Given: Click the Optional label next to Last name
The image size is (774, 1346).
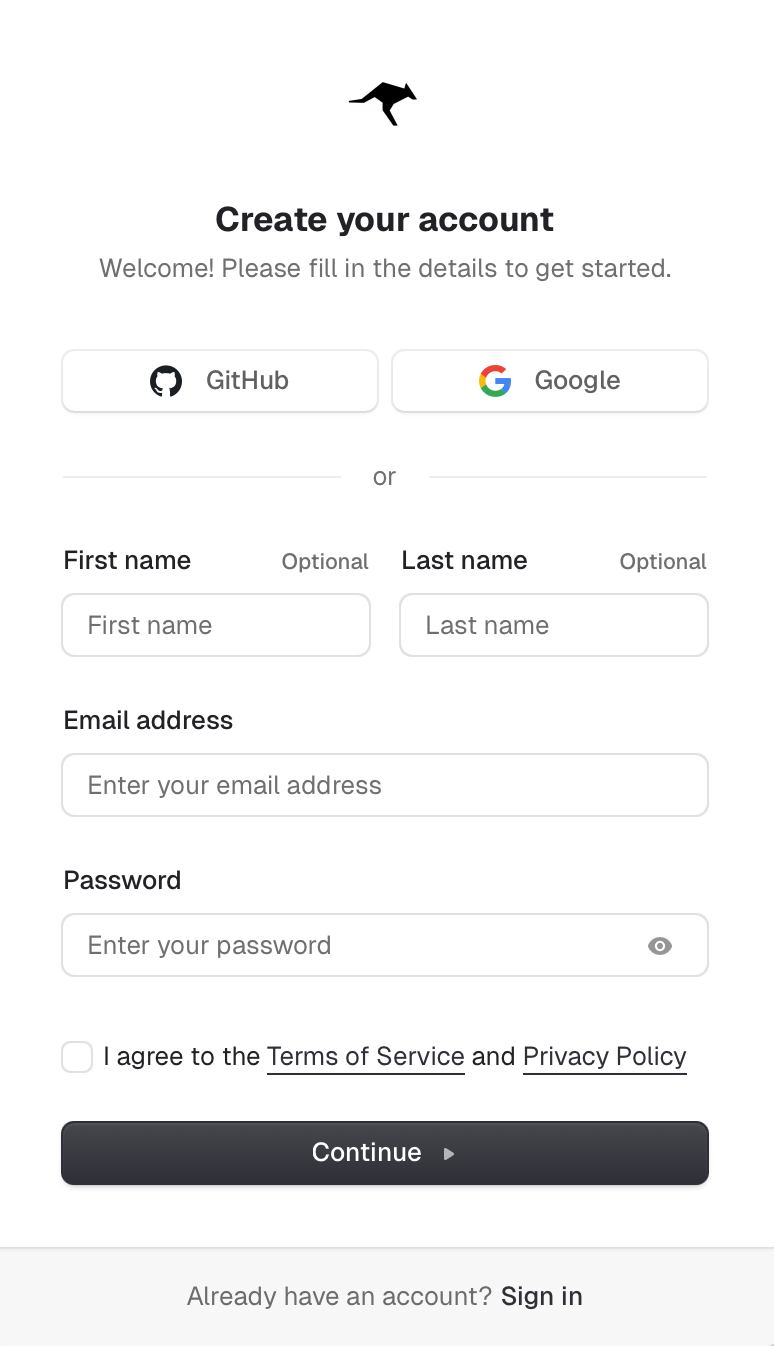Looking at the screenshot, I should (662, 561).
